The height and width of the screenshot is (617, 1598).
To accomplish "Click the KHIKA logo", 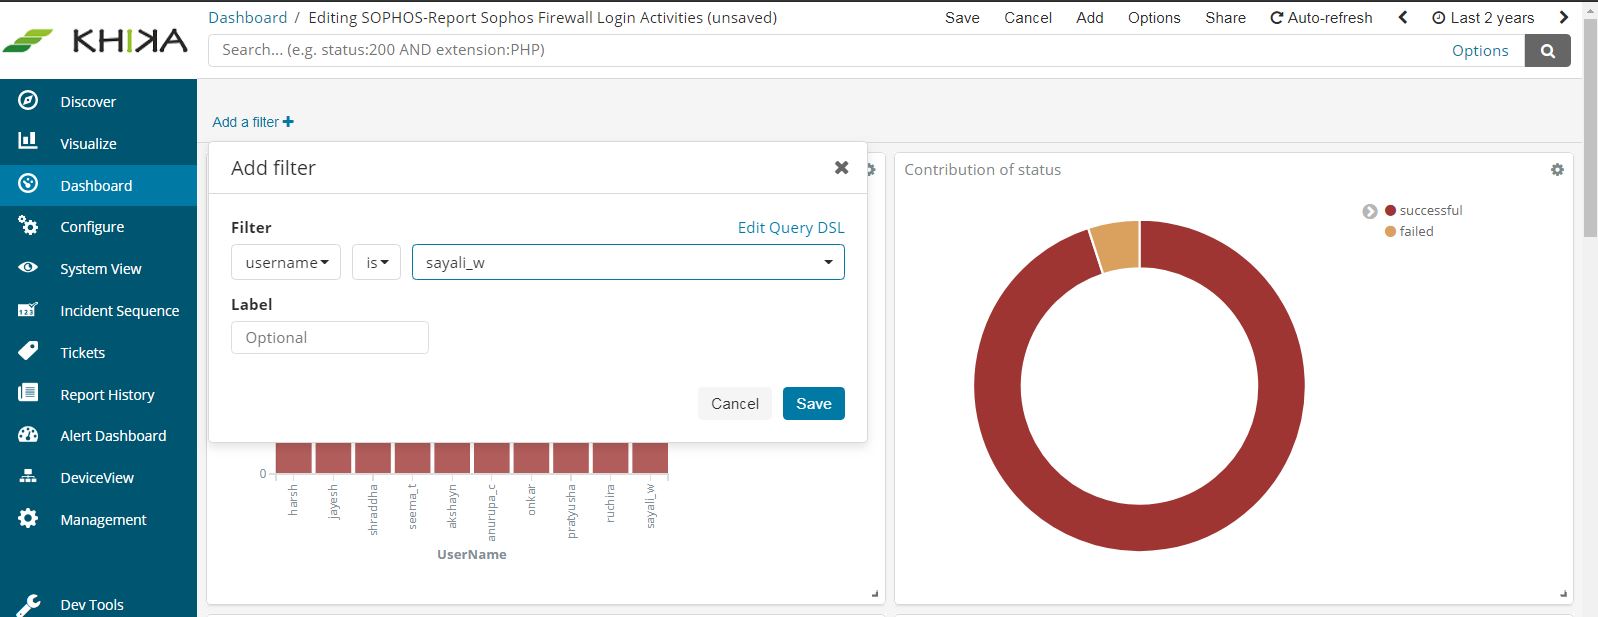I will (96, 40).
